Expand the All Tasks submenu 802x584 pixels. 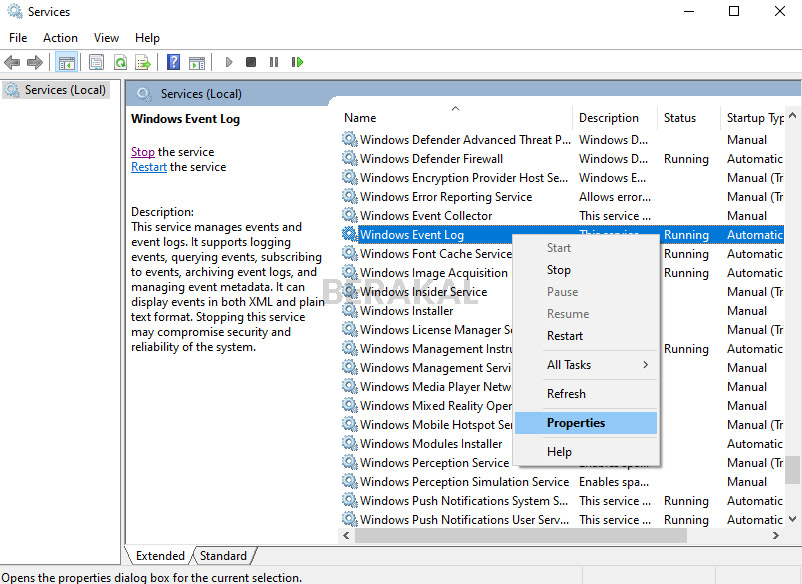coord(570,366)
